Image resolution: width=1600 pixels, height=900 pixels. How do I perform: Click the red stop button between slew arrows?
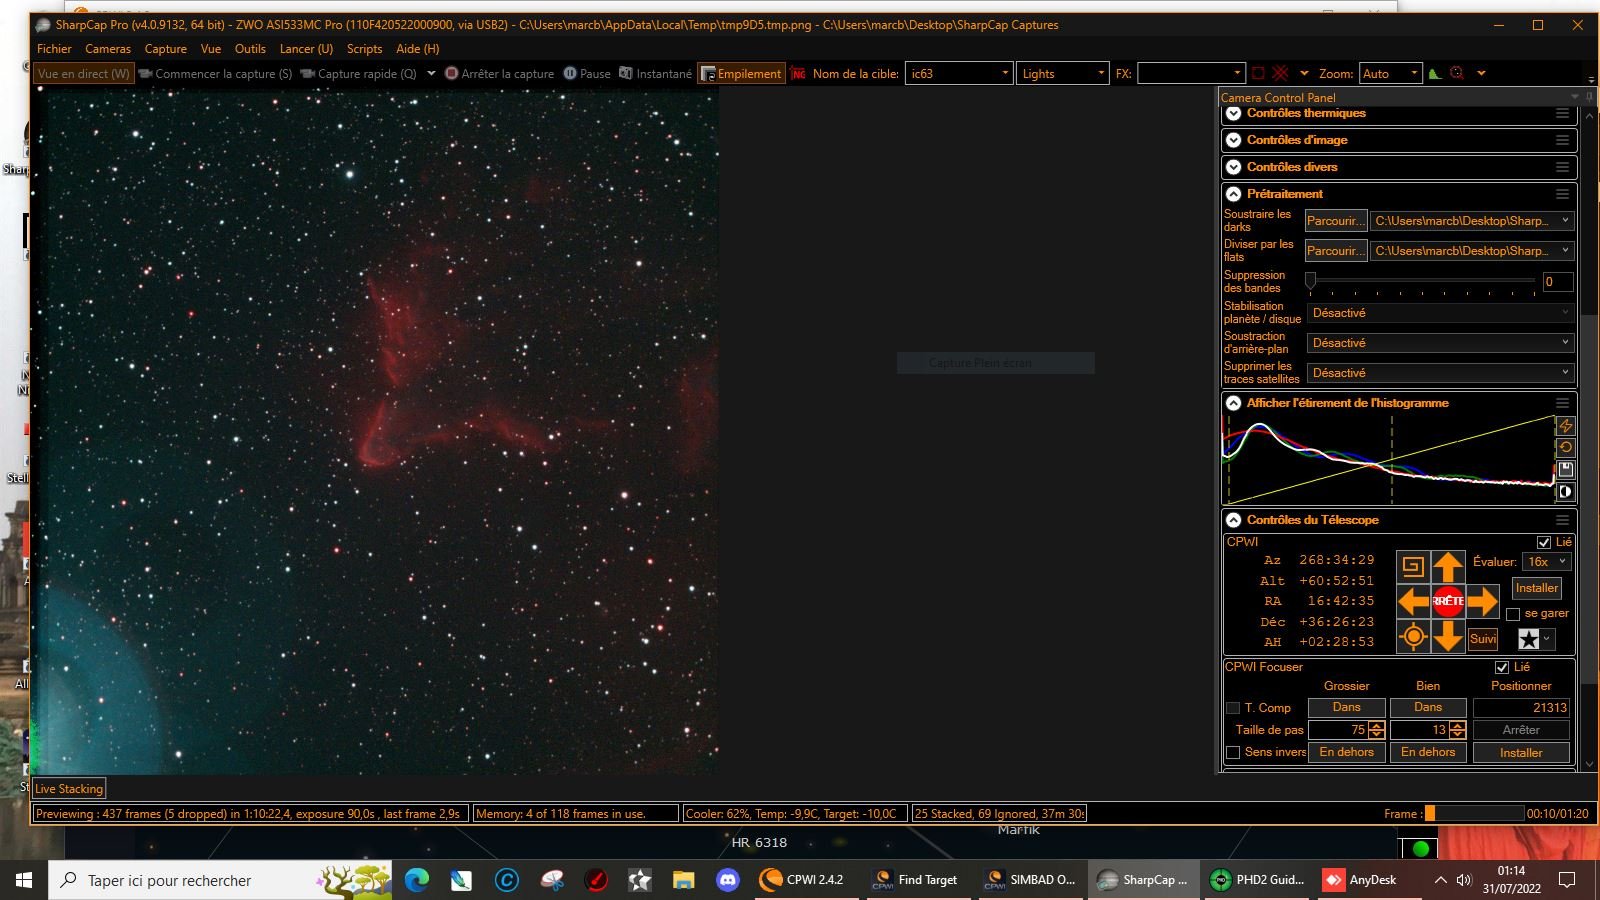coord(1448,601)
